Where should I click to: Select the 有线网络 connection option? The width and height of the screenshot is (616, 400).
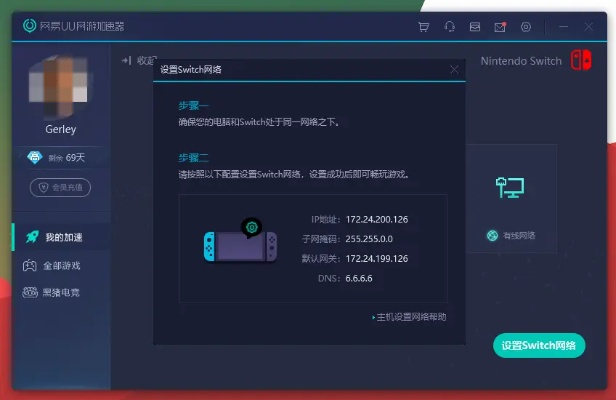511,235
